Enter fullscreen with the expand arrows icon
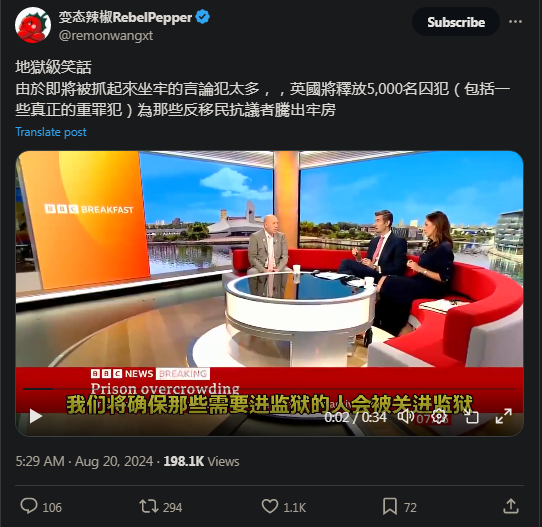 coord(503,416)
